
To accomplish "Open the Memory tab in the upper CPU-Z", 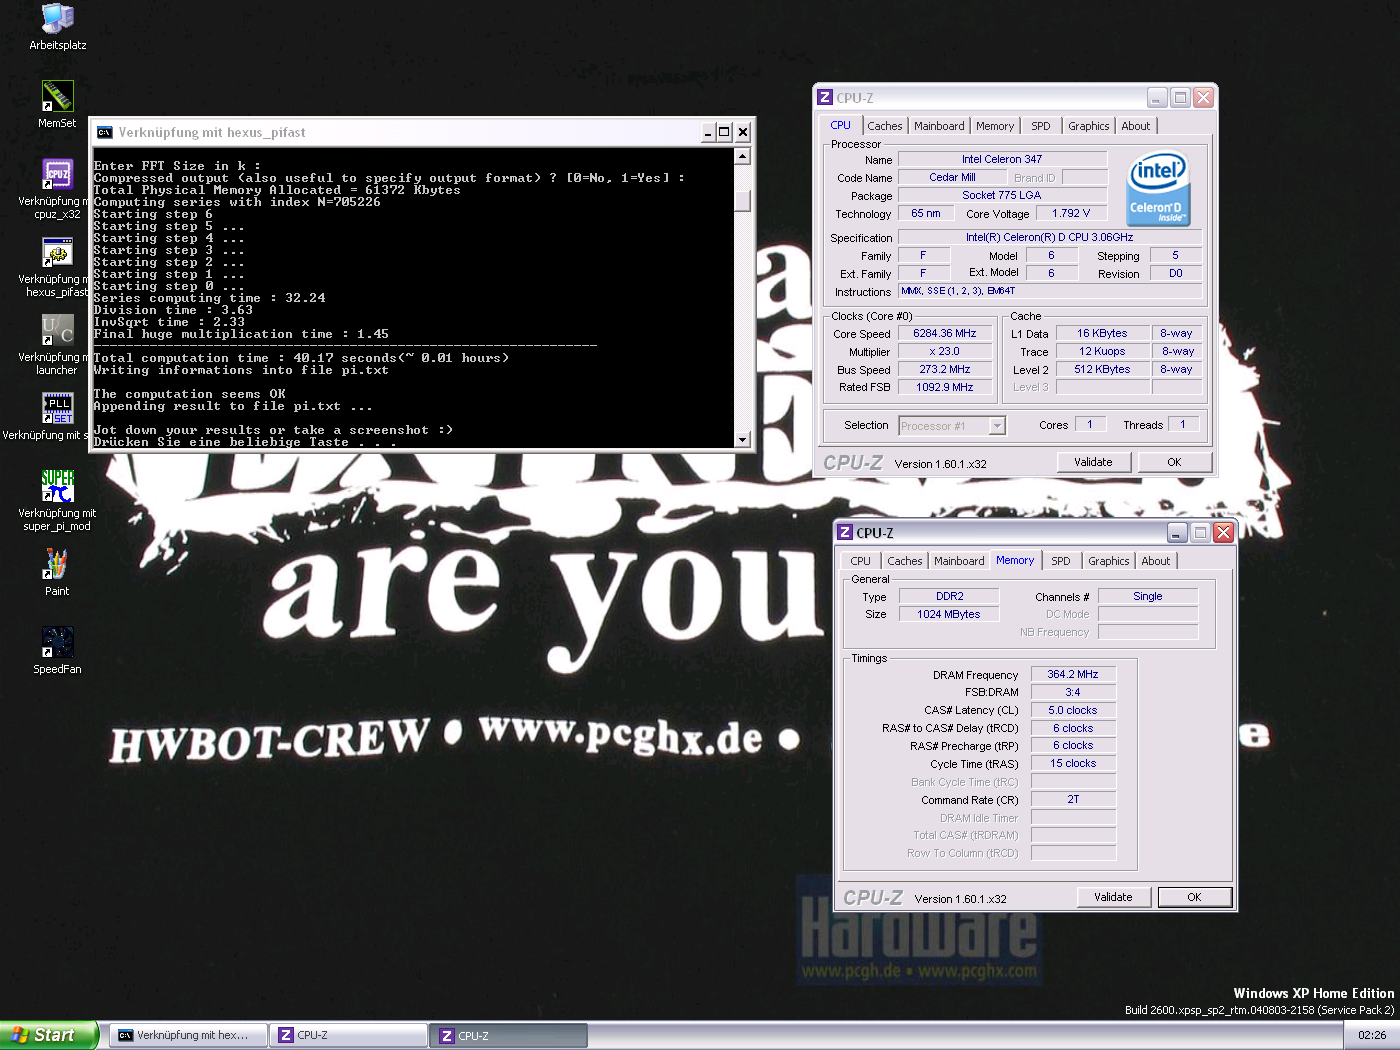I will coord(994,126).
